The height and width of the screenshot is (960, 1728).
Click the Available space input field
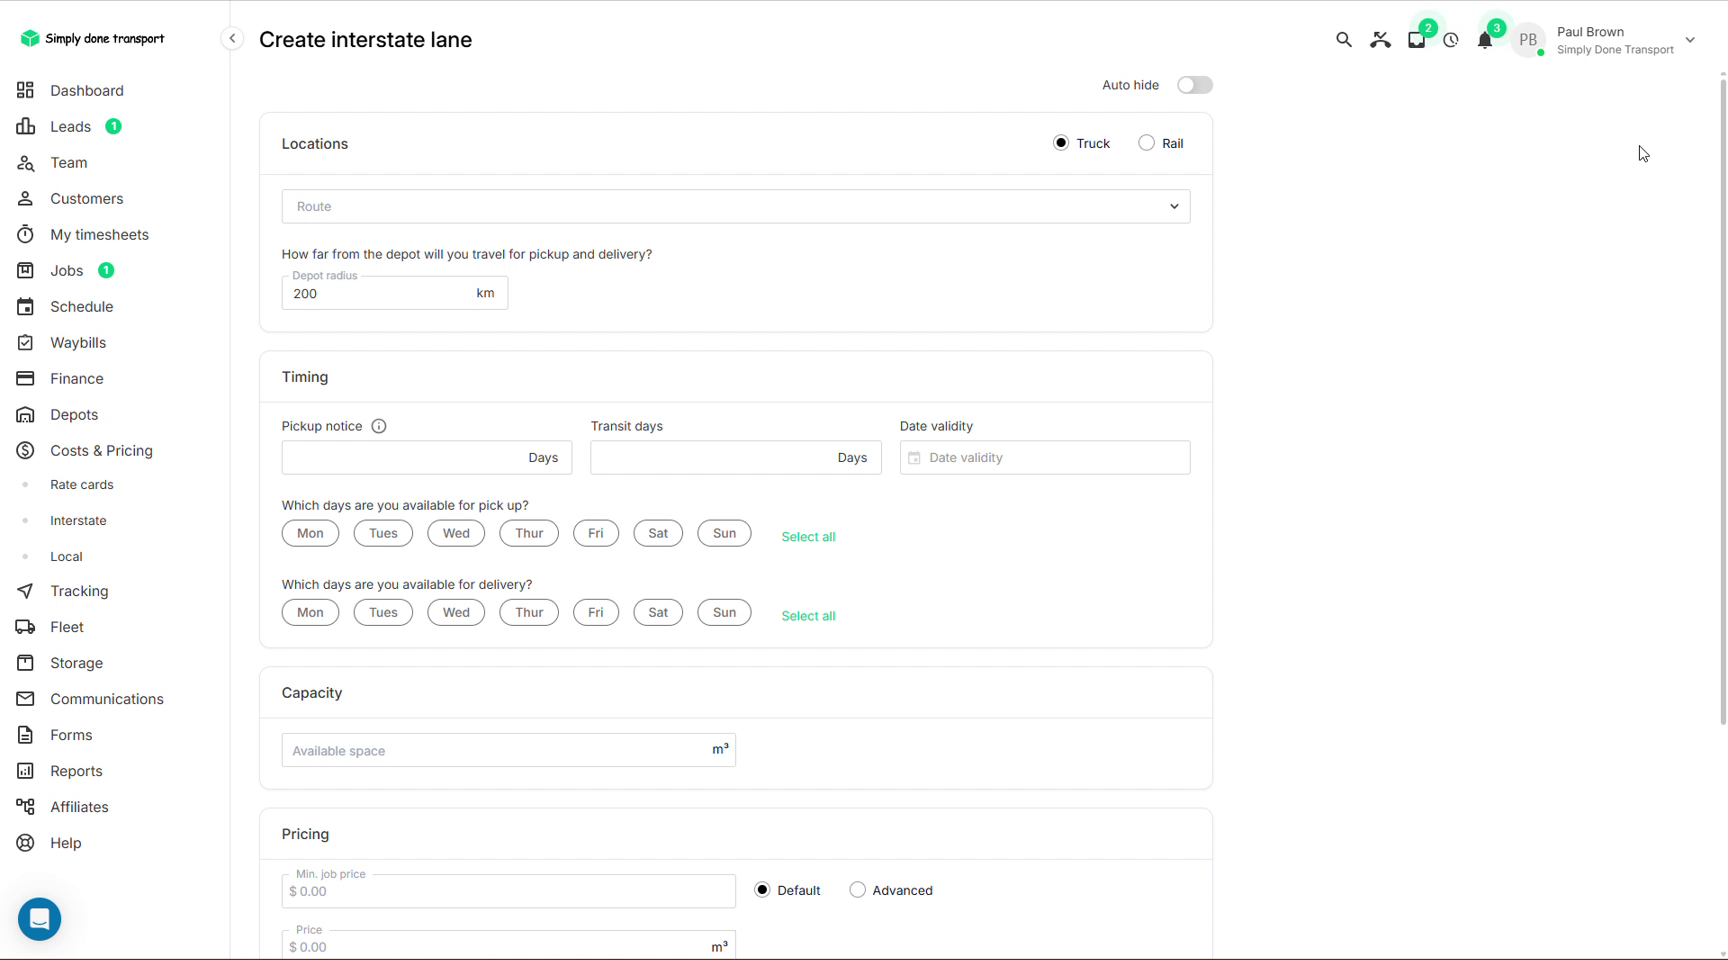[x=509, y=750]
